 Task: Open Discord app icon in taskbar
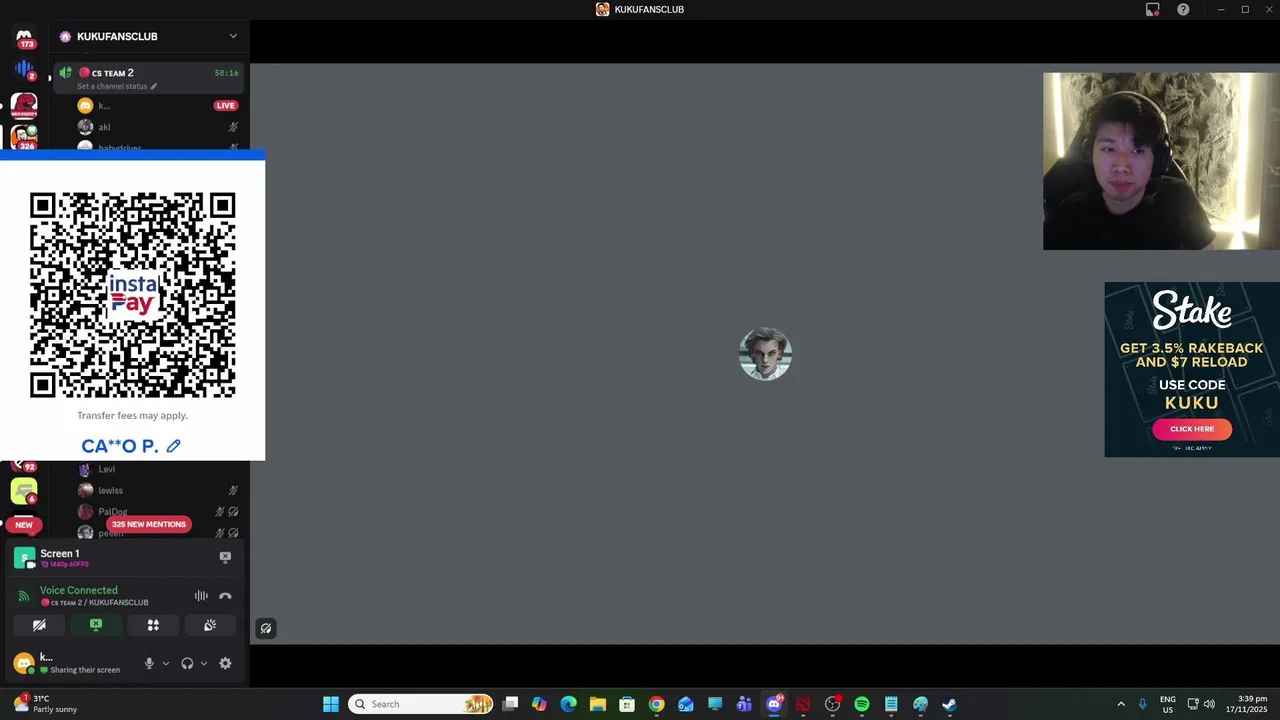pos(774,704)
